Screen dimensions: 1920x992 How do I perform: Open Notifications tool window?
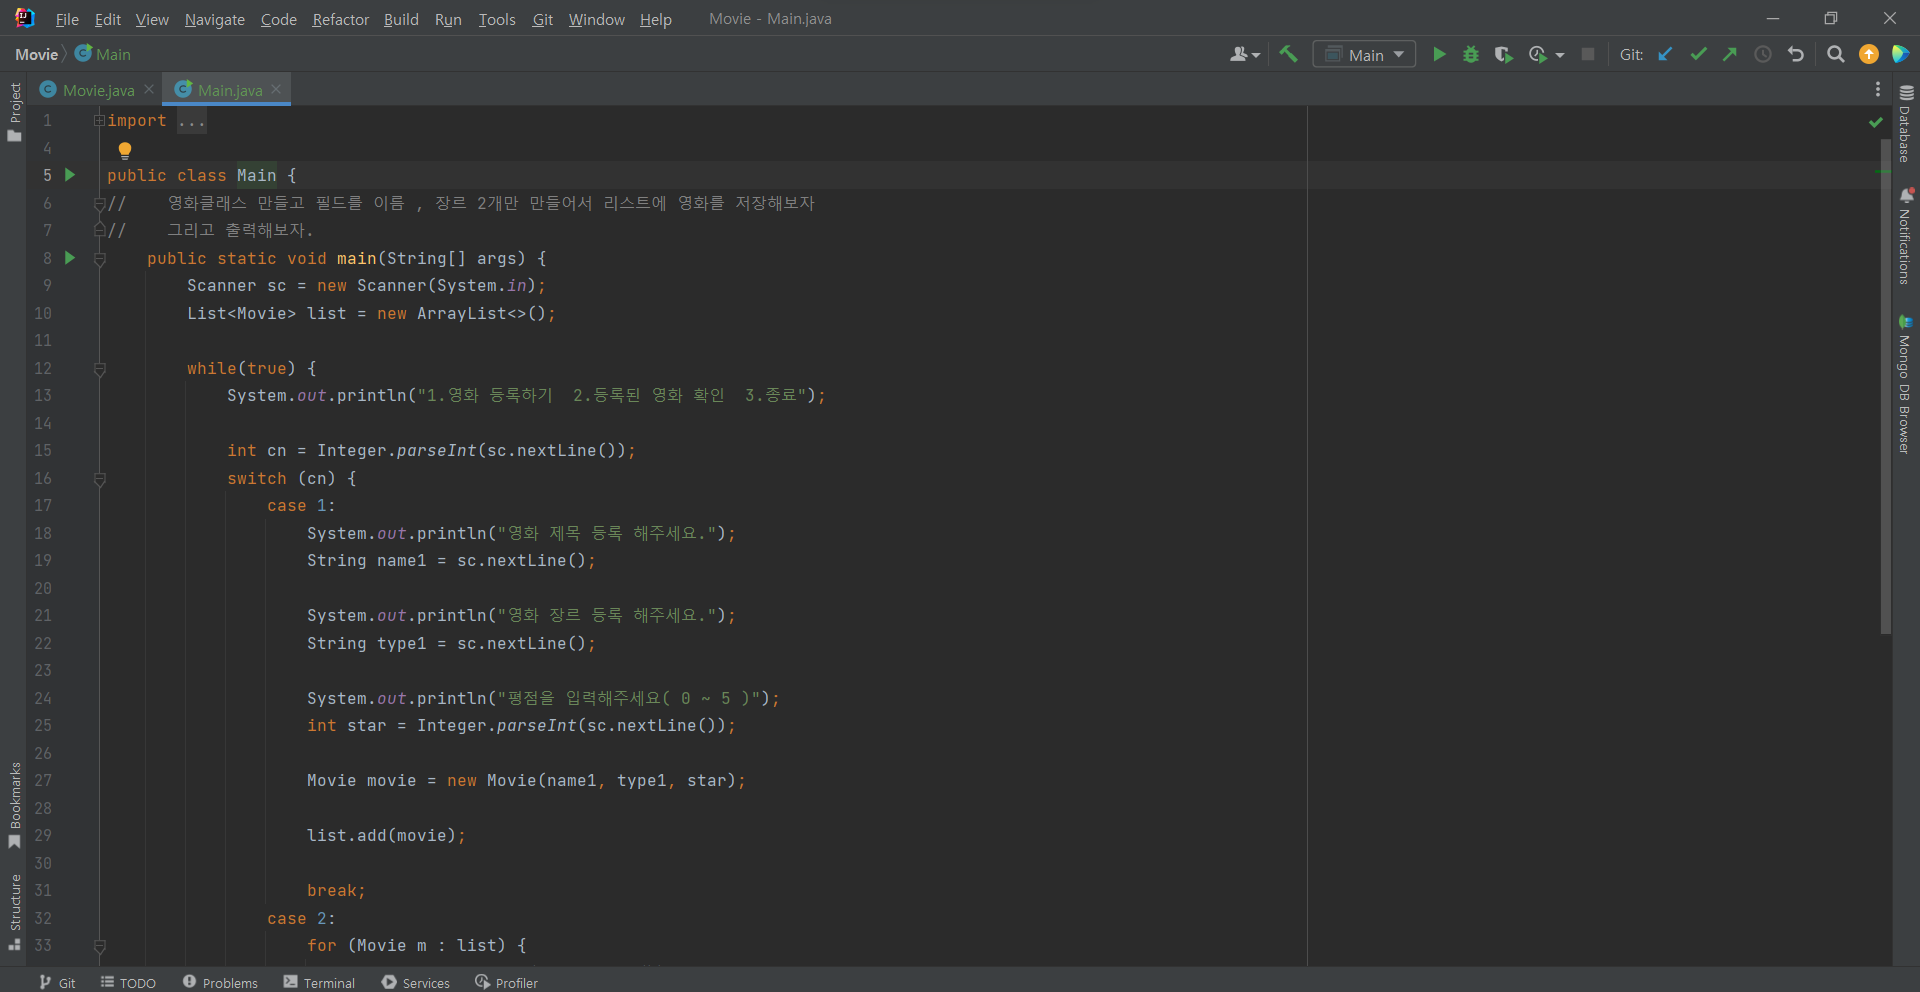(x=1906, y=236)
